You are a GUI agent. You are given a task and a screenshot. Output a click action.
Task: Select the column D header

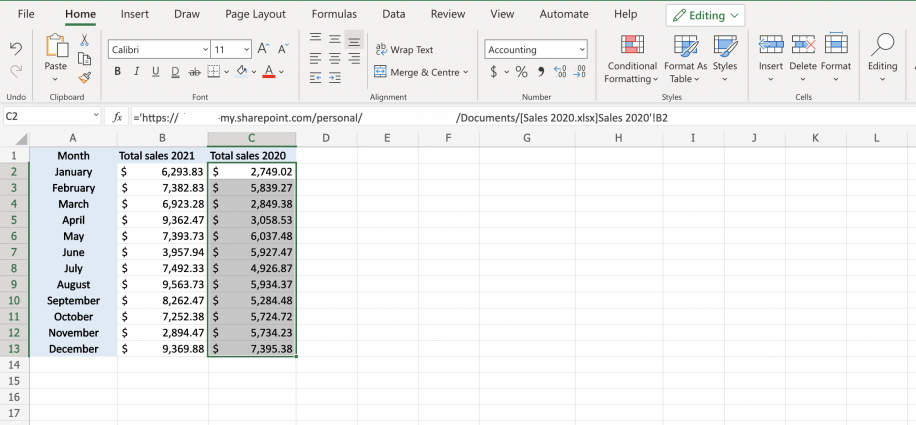(x=326, y=138)
